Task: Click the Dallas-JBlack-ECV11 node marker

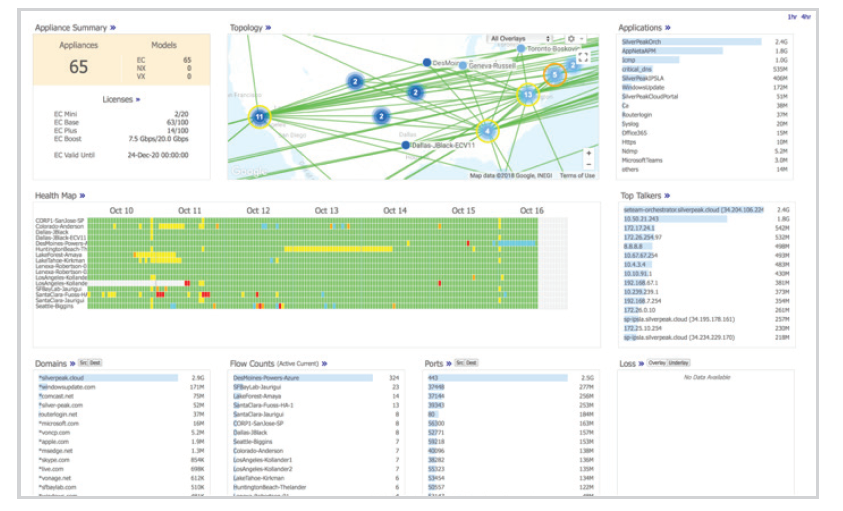Action: (x=406, y=145)
